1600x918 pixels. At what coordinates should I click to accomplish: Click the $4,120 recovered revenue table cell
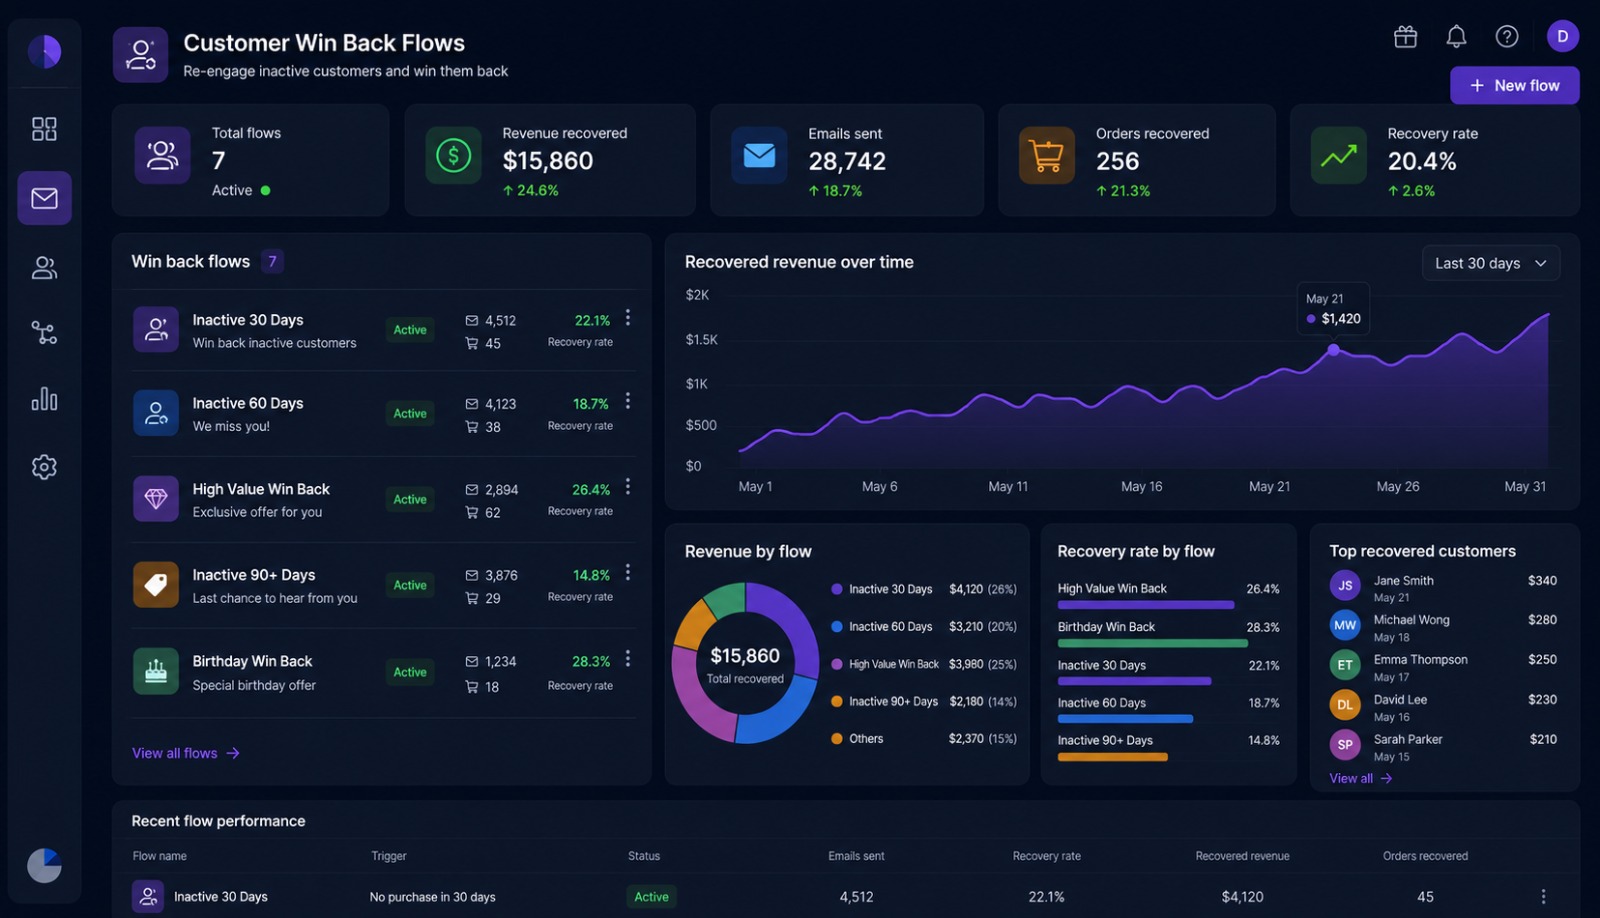tap(1242, 897)
